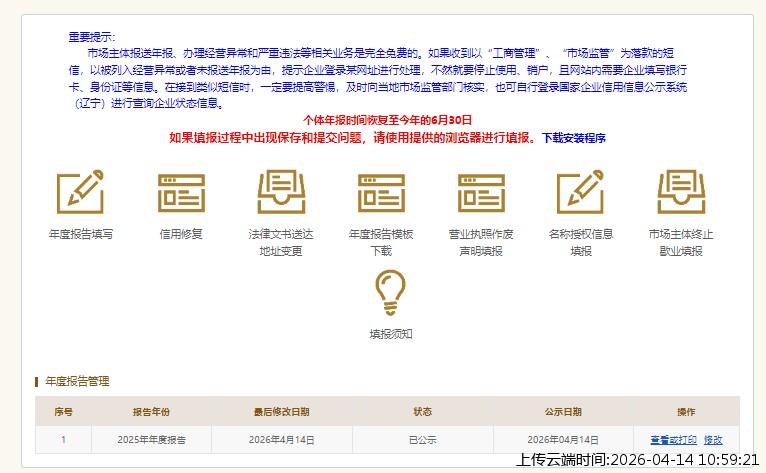This screenshot has height=473, width=766.
Task: Click the red 个体年报时间恢复至今年的6月30日 notice
Action: (x=387, y=120)
